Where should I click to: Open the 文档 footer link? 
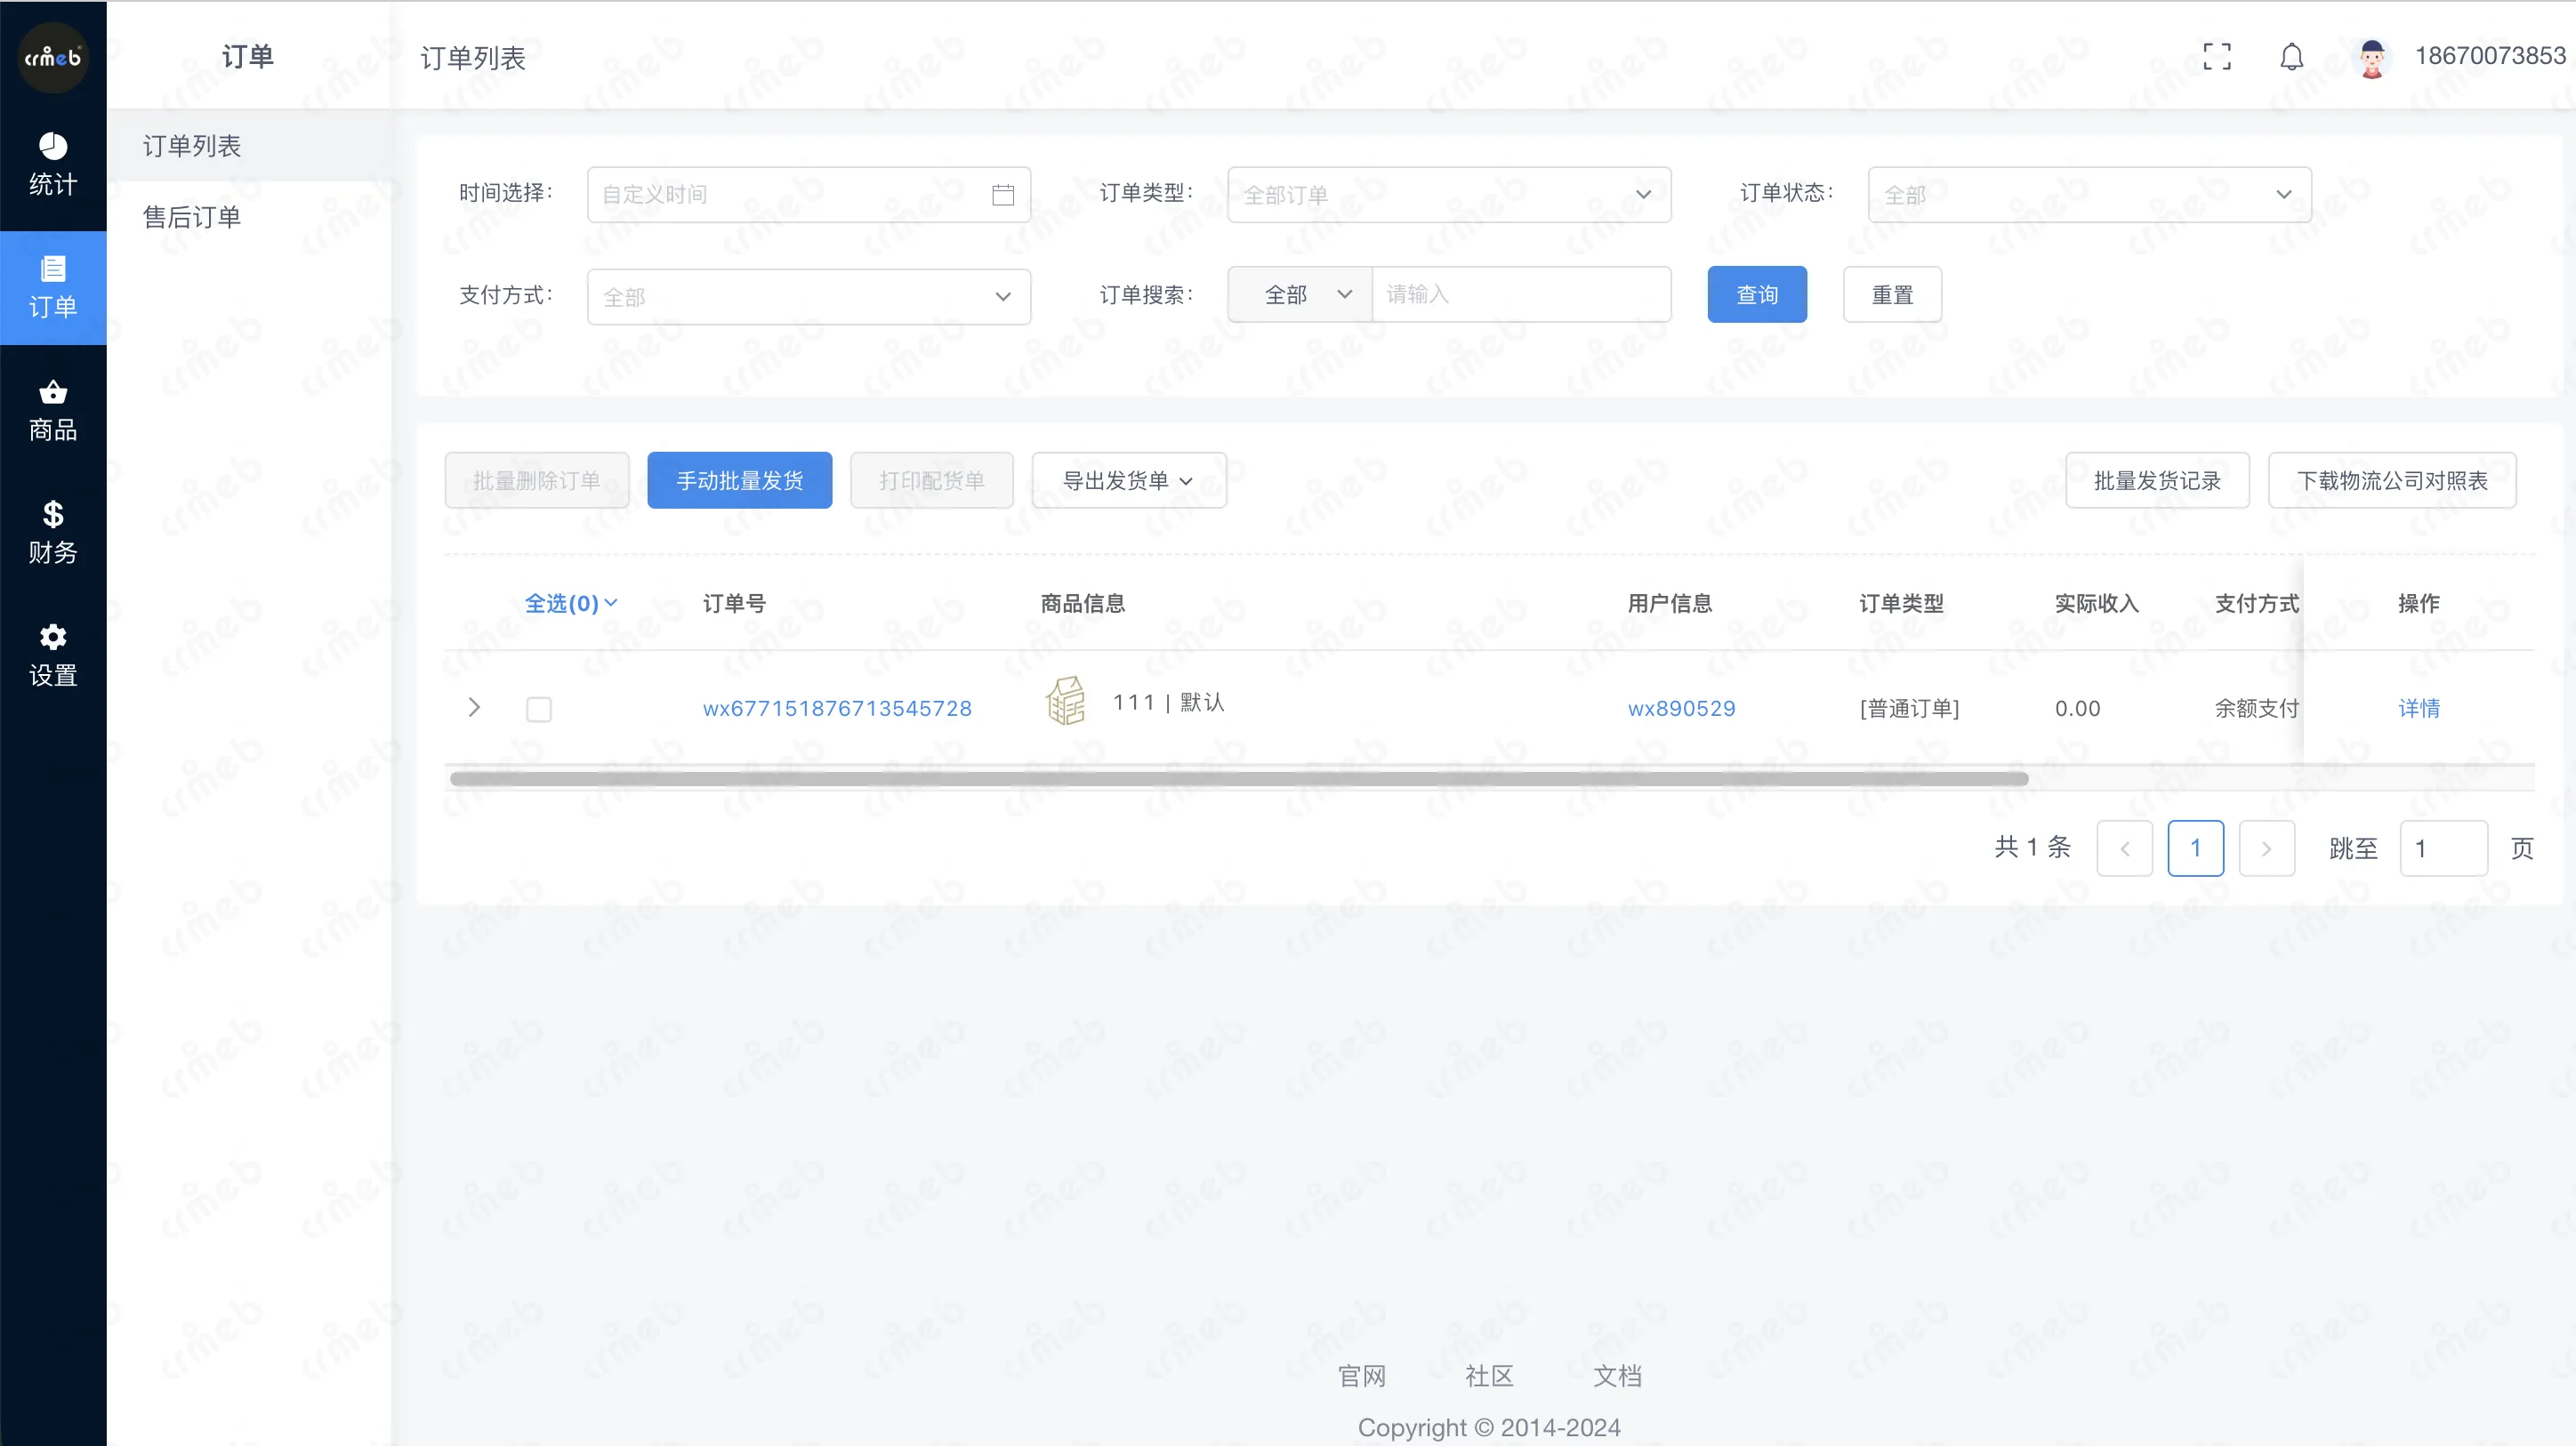click(x=1617, y=1377)
